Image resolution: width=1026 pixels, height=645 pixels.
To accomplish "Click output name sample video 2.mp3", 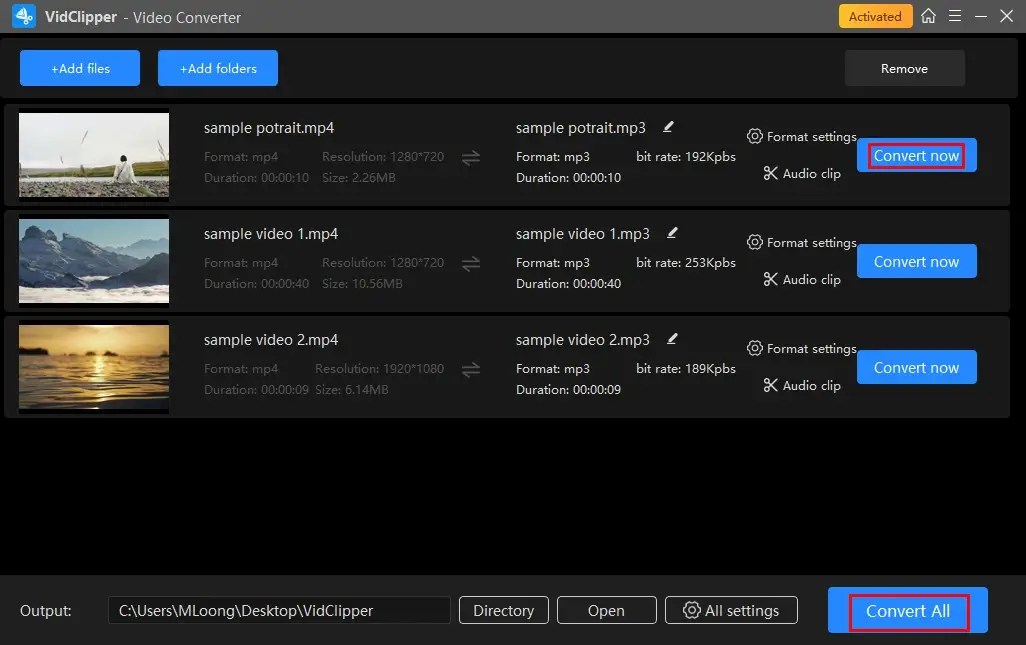I will 582,340.
